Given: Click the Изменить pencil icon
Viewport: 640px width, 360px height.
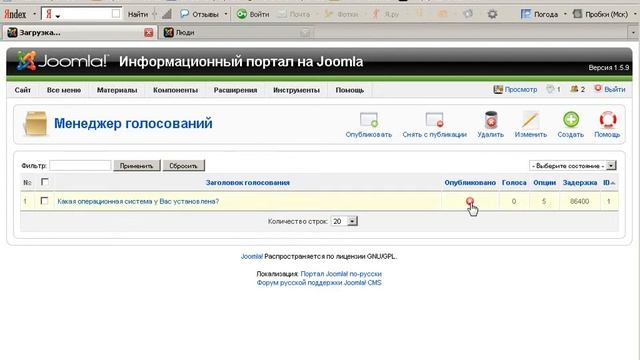Looking at the screenshot, I should tap(530, 120).
